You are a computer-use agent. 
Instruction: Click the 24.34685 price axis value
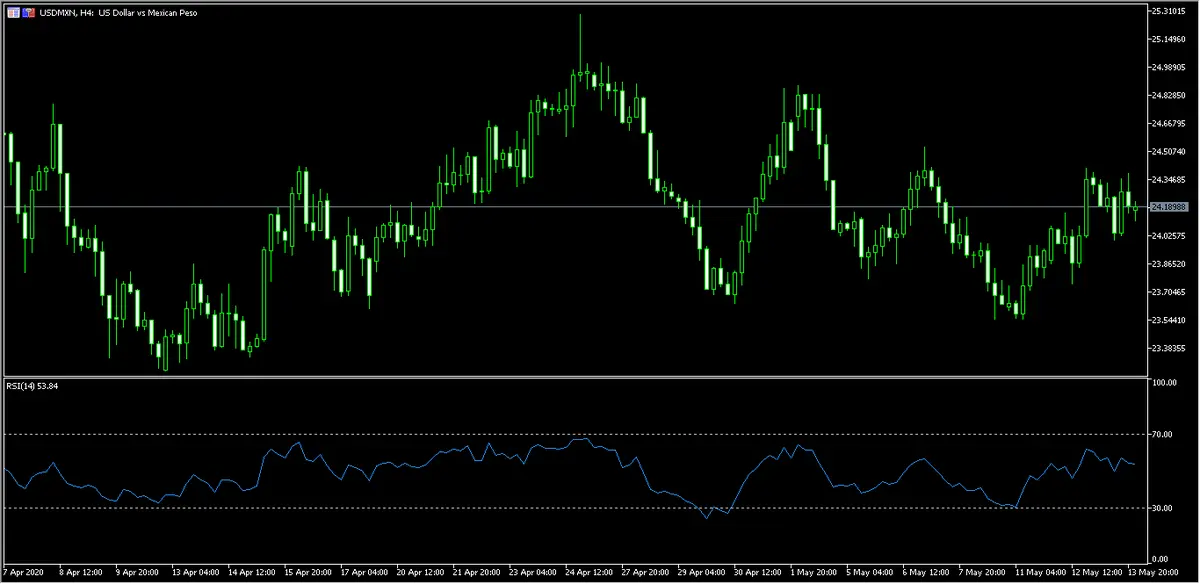(1168, 179)
